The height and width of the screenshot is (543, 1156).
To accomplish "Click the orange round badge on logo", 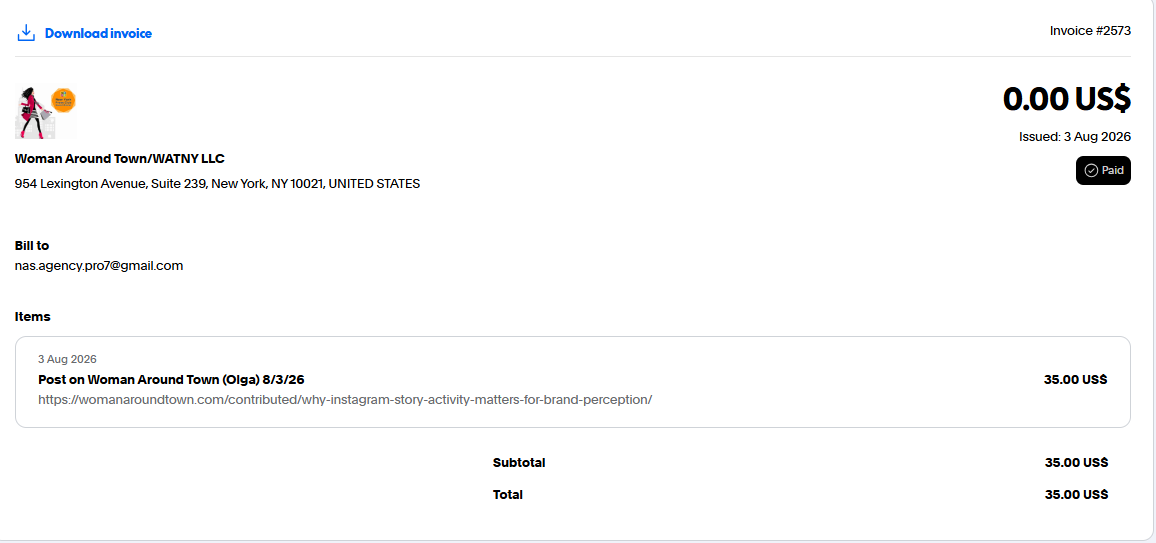I will coord(63,100).
